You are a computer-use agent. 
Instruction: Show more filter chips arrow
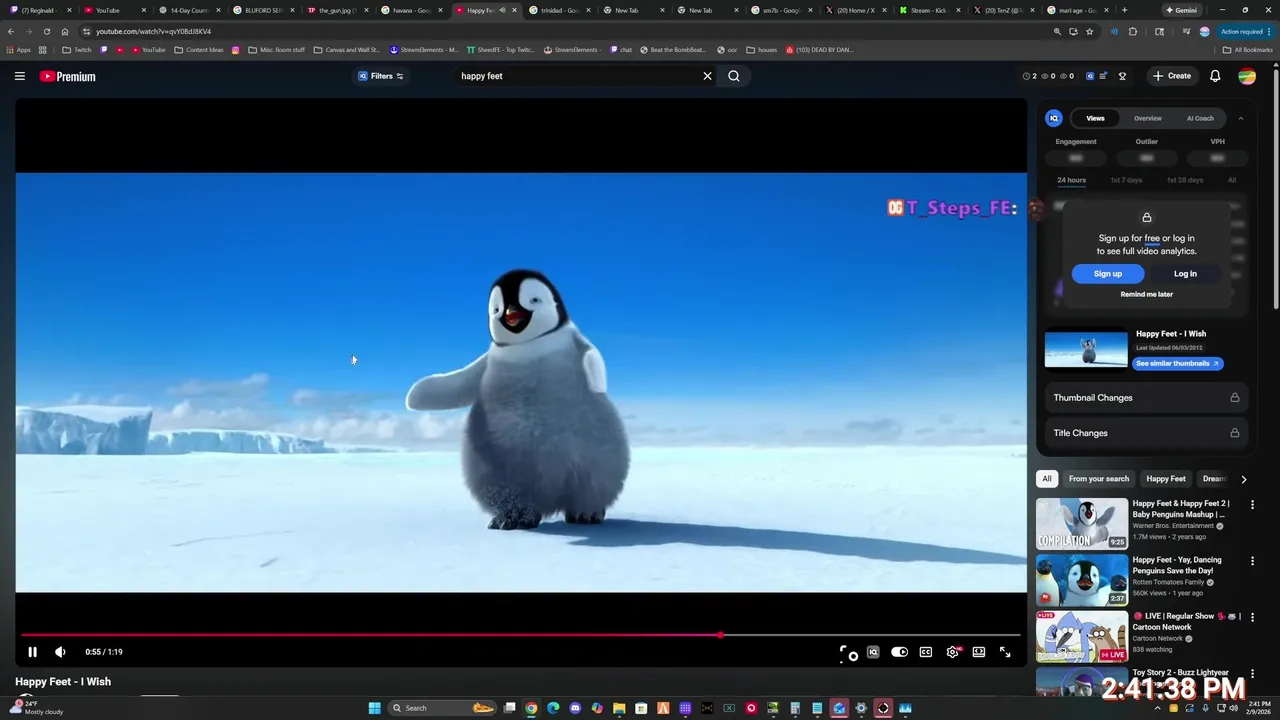point(1243,479)
